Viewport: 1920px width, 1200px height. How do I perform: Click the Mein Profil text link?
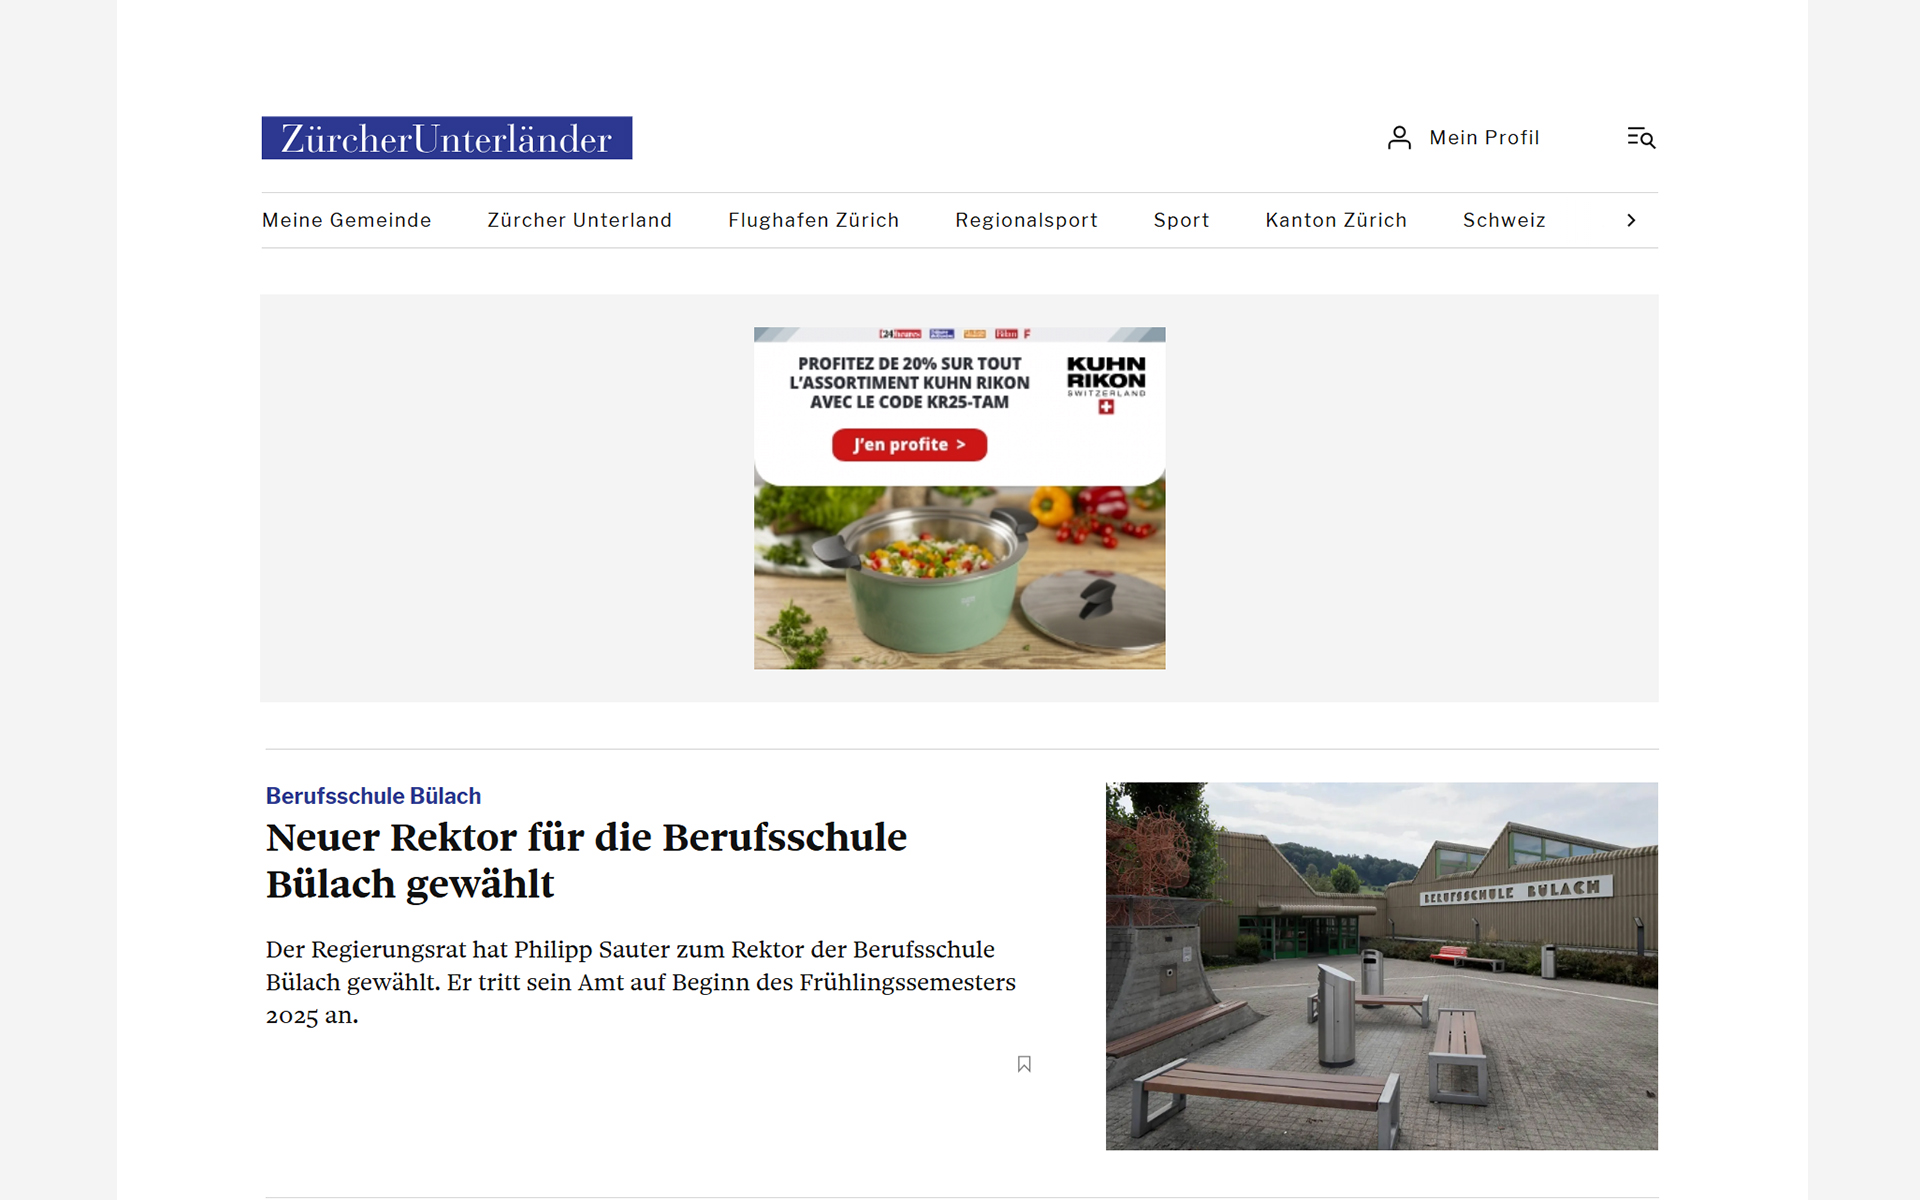pyautogui.click(x=1484, y=138)
